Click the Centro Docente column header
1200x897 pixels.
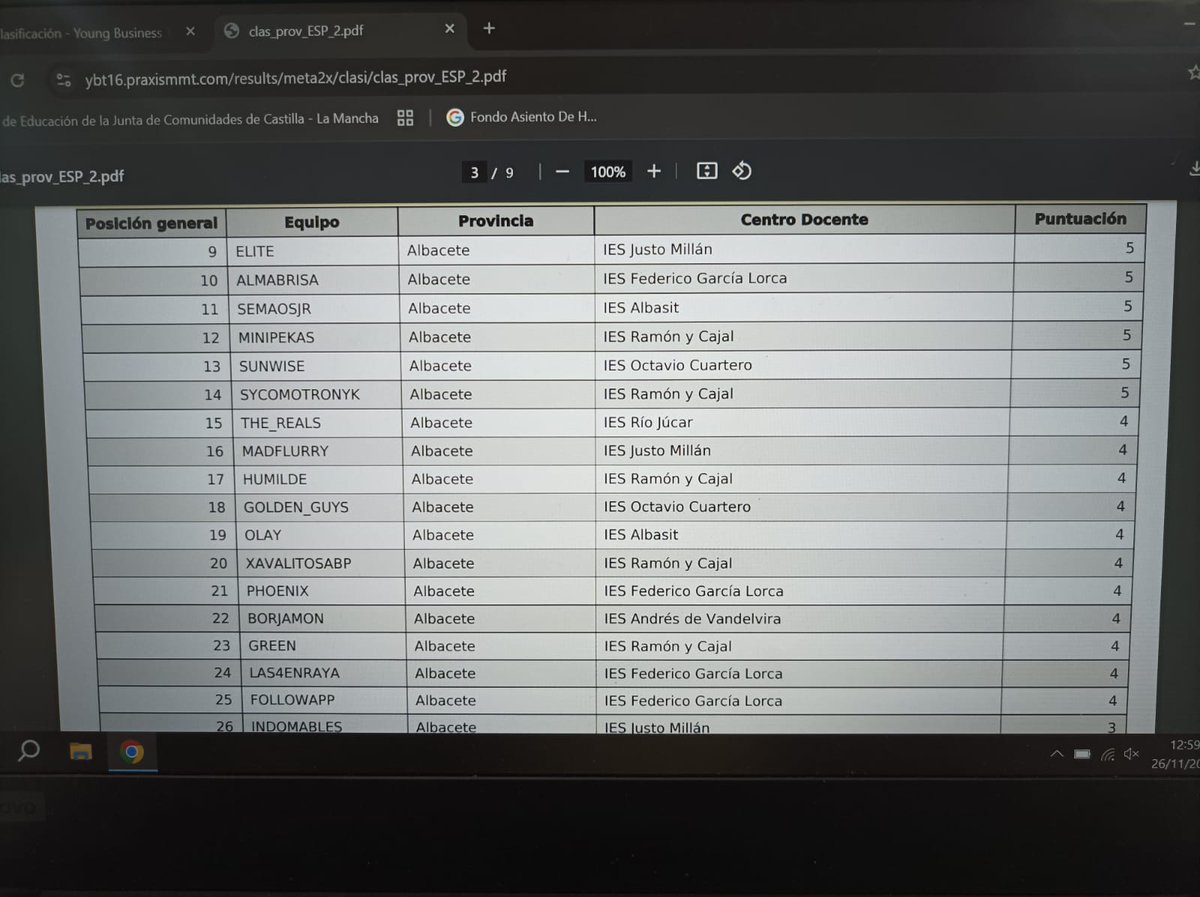click(804, 220)
